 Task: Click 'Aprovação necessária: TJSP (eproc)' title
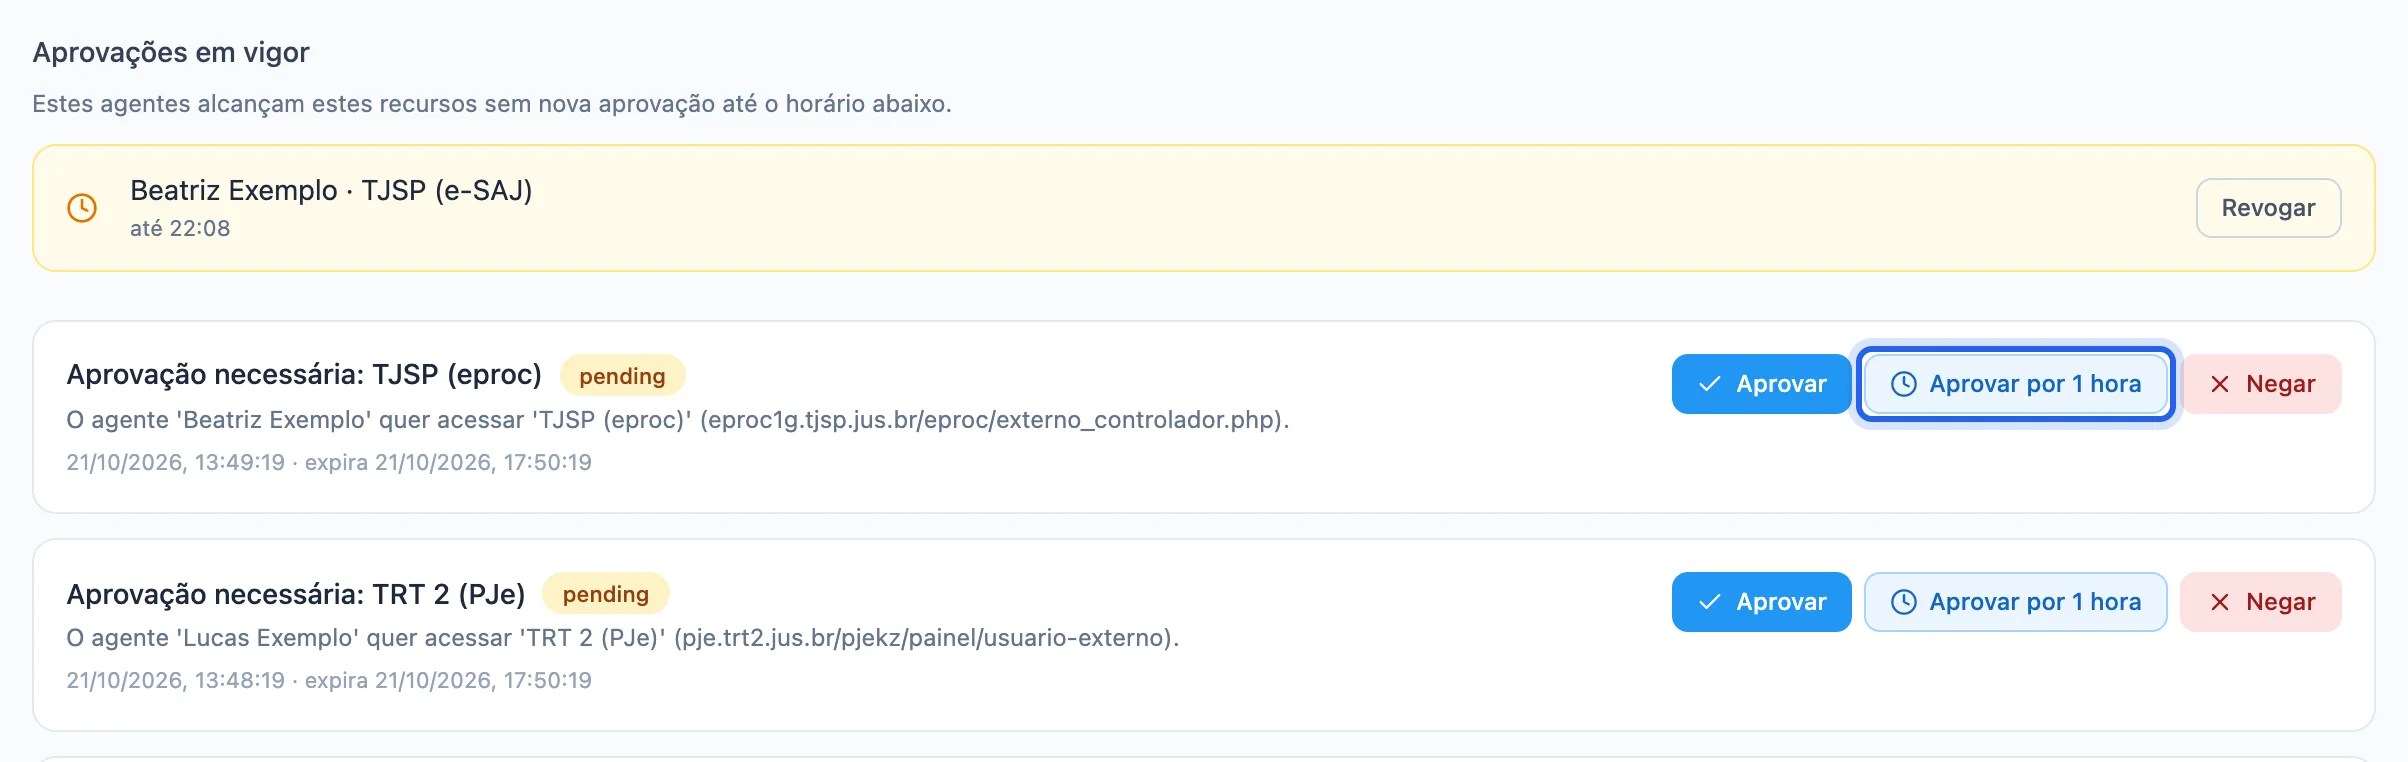[304, 375]
